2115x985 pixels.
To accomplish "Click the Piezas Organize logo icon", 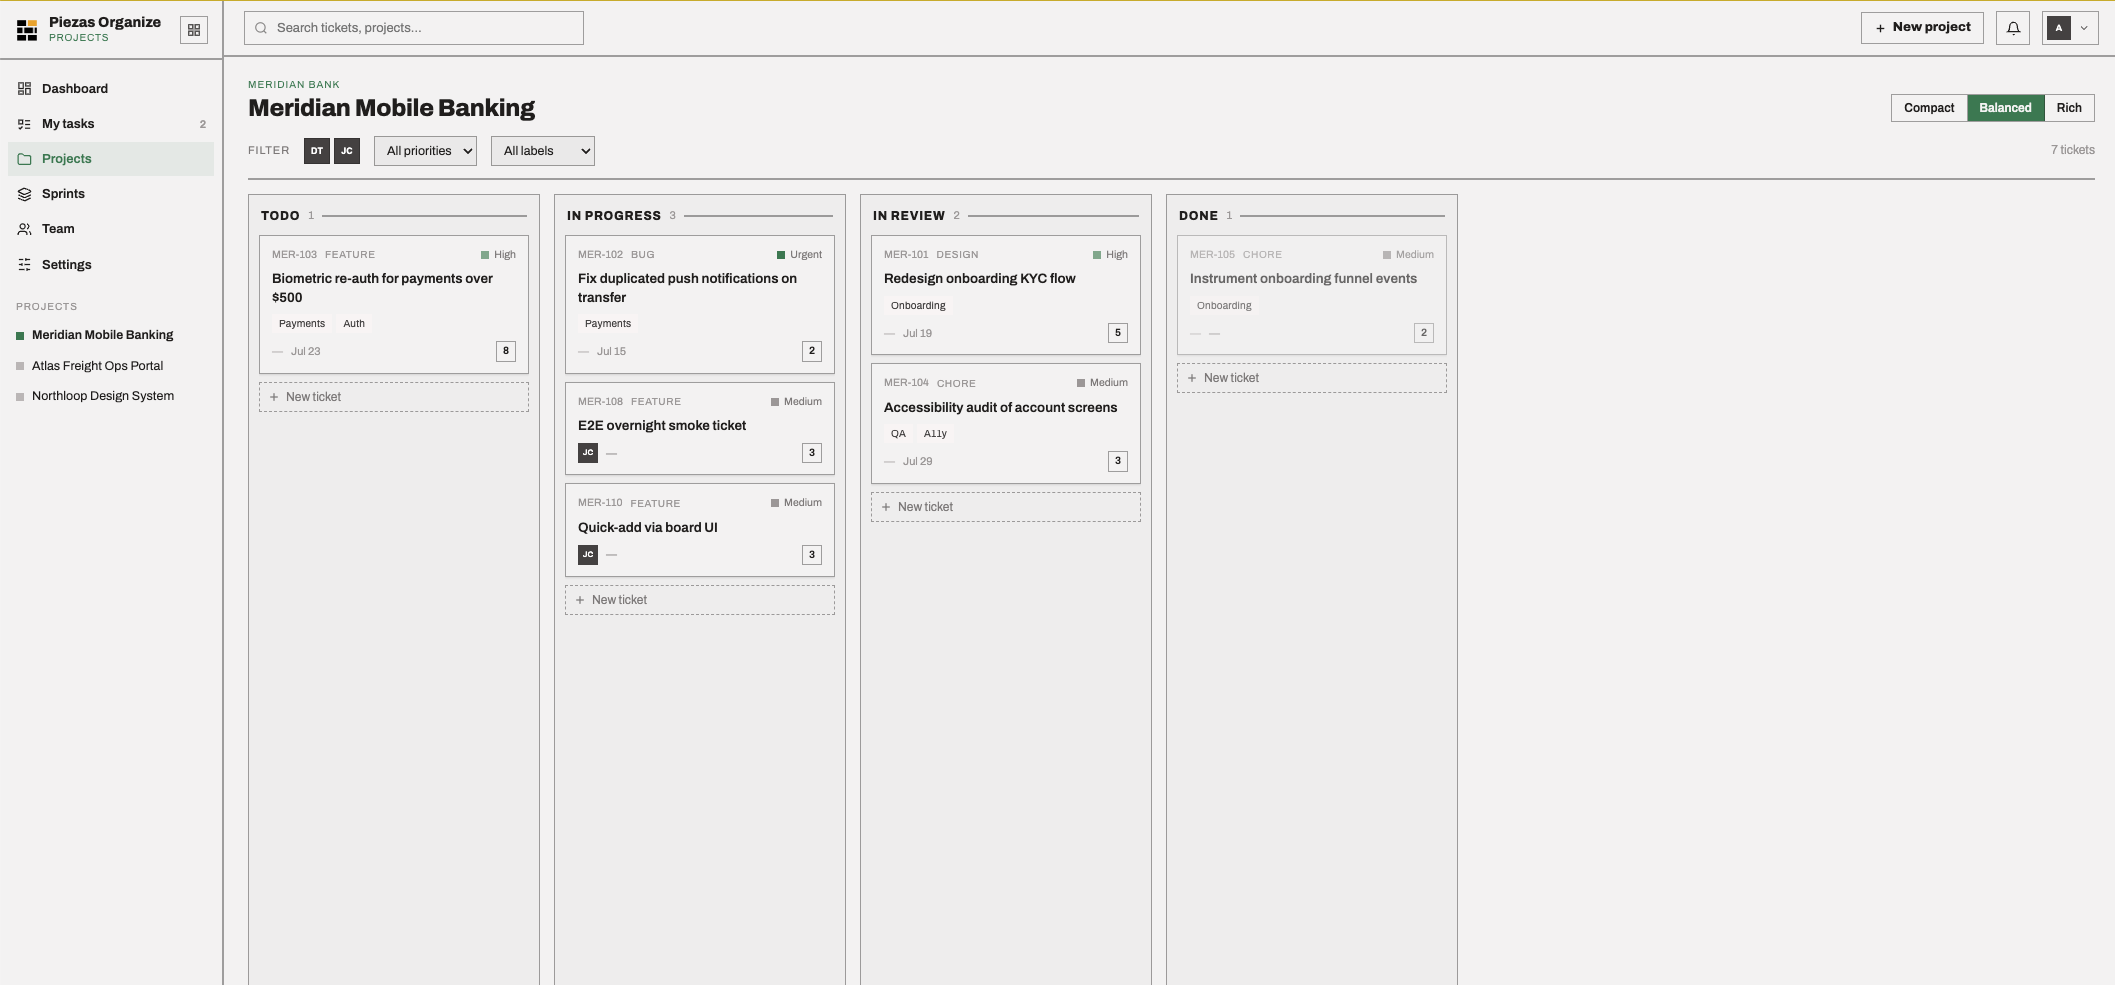I will point(27,30).
